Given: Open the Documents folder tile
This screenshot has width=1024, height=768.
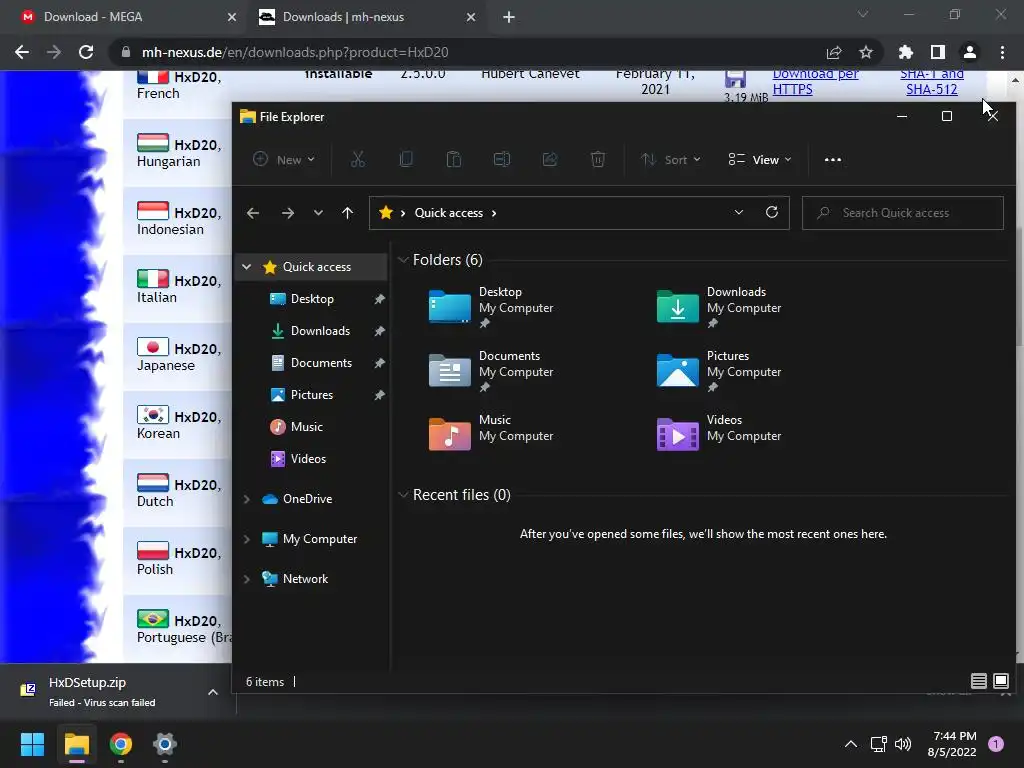Looking at the screenshot, I should 491,370.
